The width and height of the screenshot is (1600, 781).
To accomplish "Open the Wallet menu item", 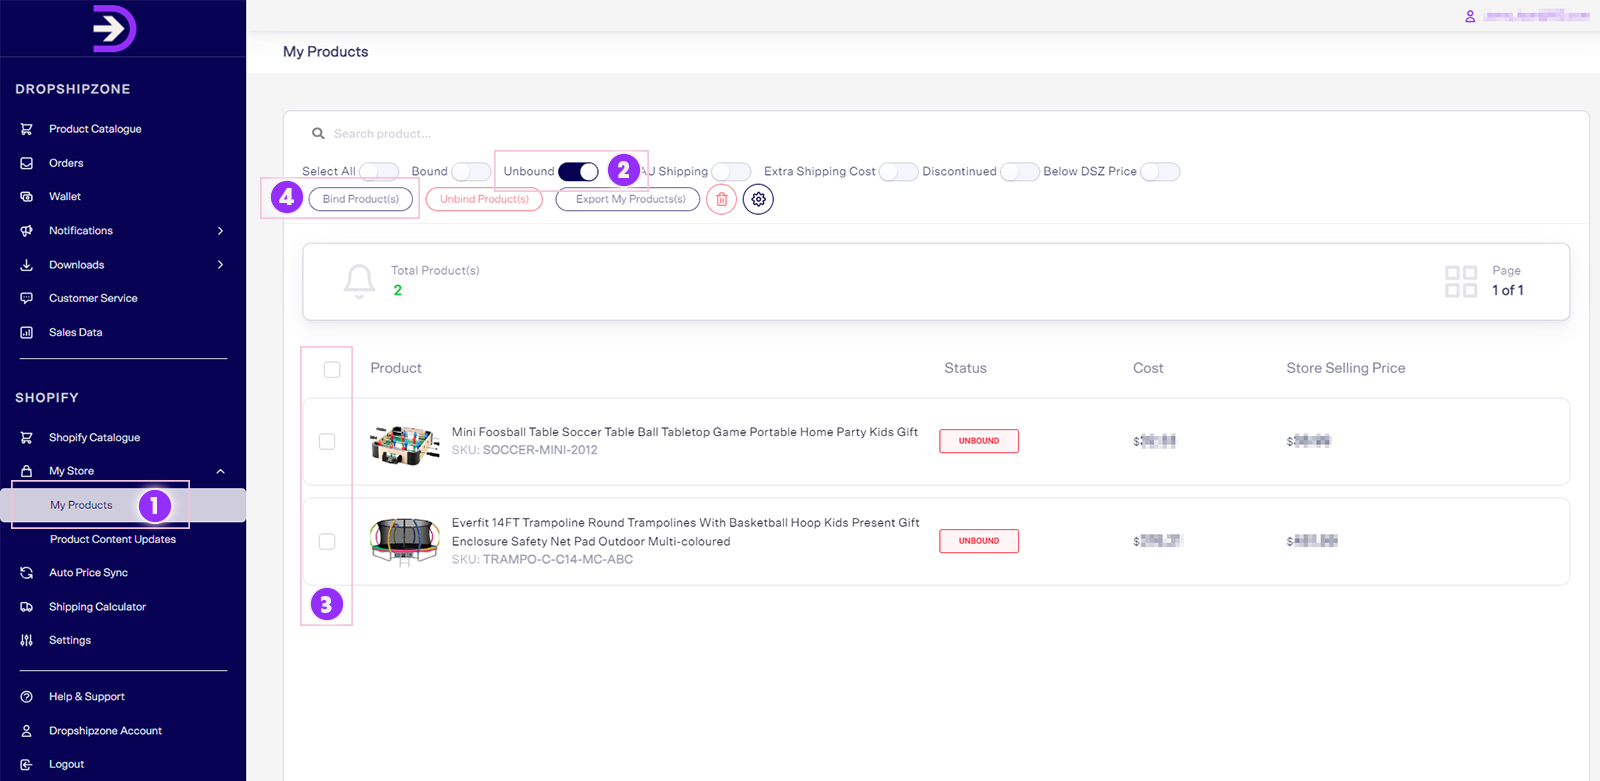I will tap(65, 197).
